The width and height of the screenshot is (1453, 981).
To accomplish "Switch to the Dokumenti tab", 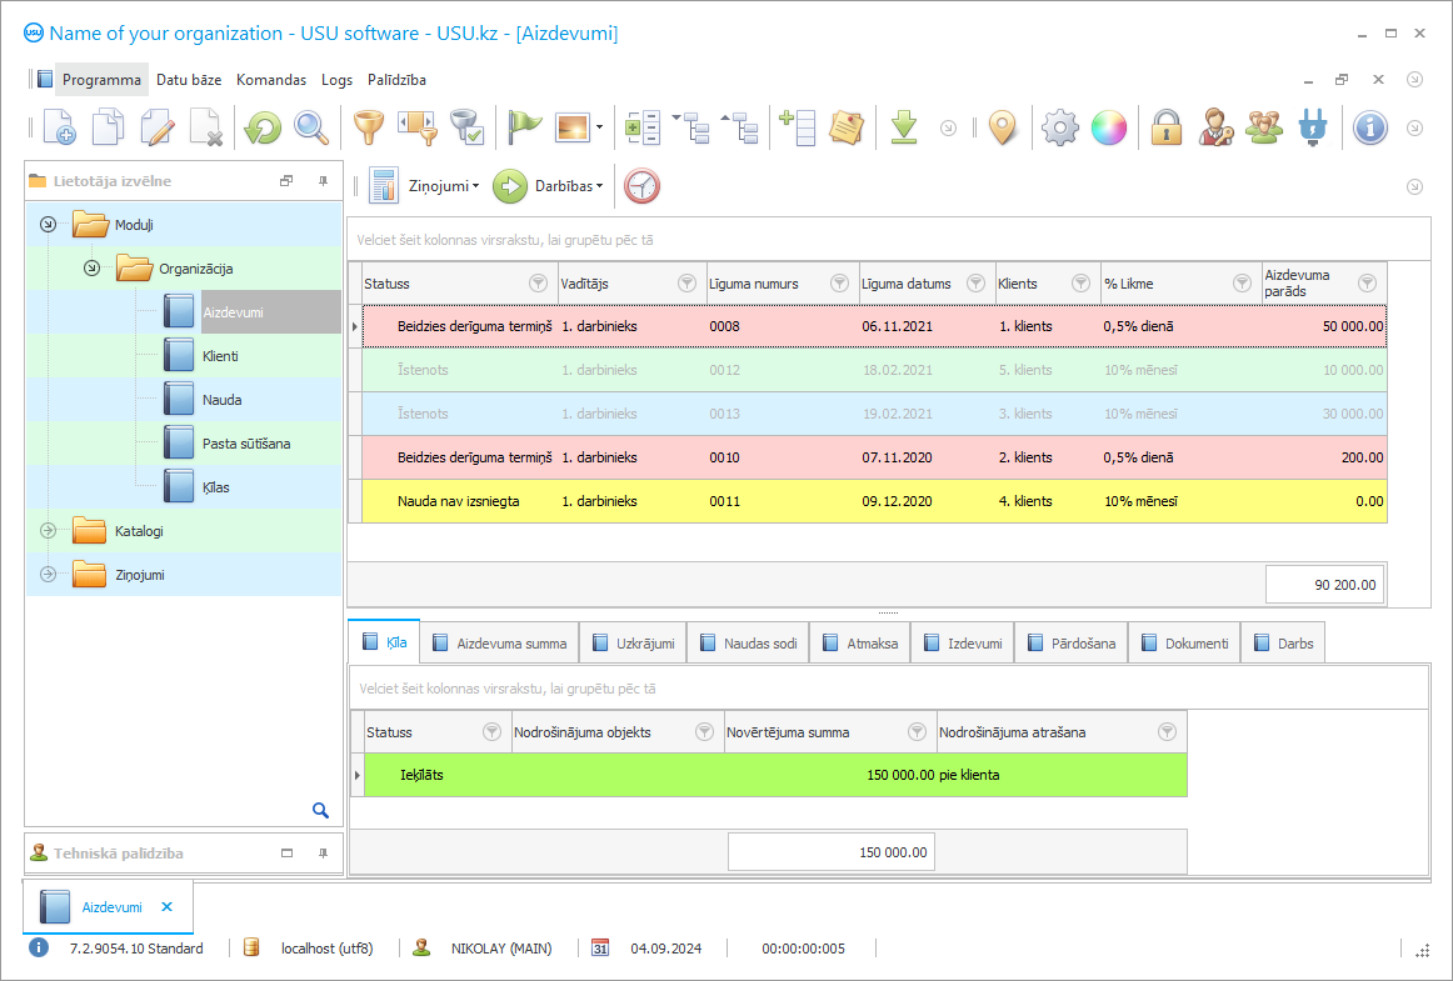I will pos(1185,643).
